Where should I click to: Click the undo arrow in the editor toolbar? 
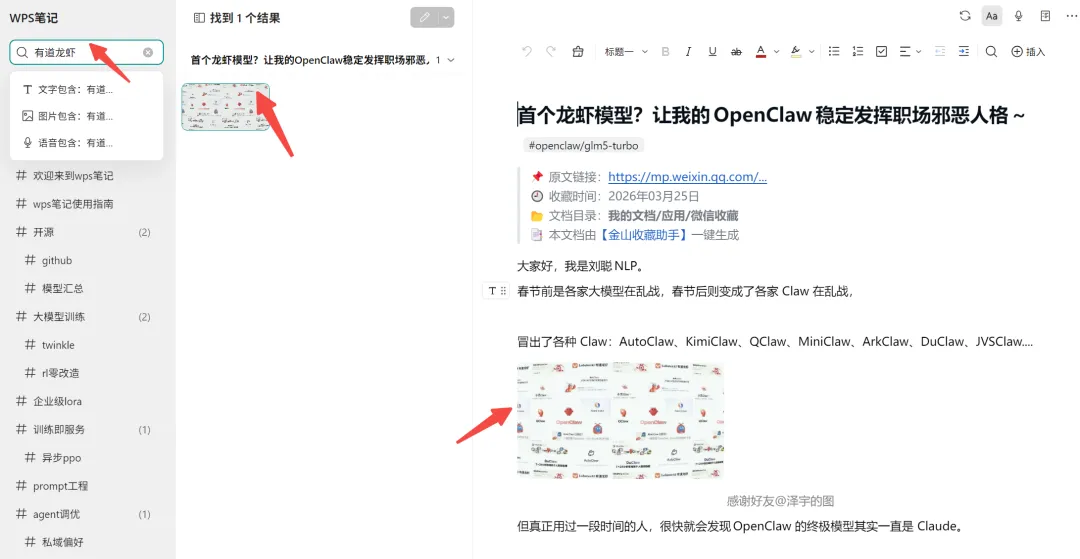527,52
